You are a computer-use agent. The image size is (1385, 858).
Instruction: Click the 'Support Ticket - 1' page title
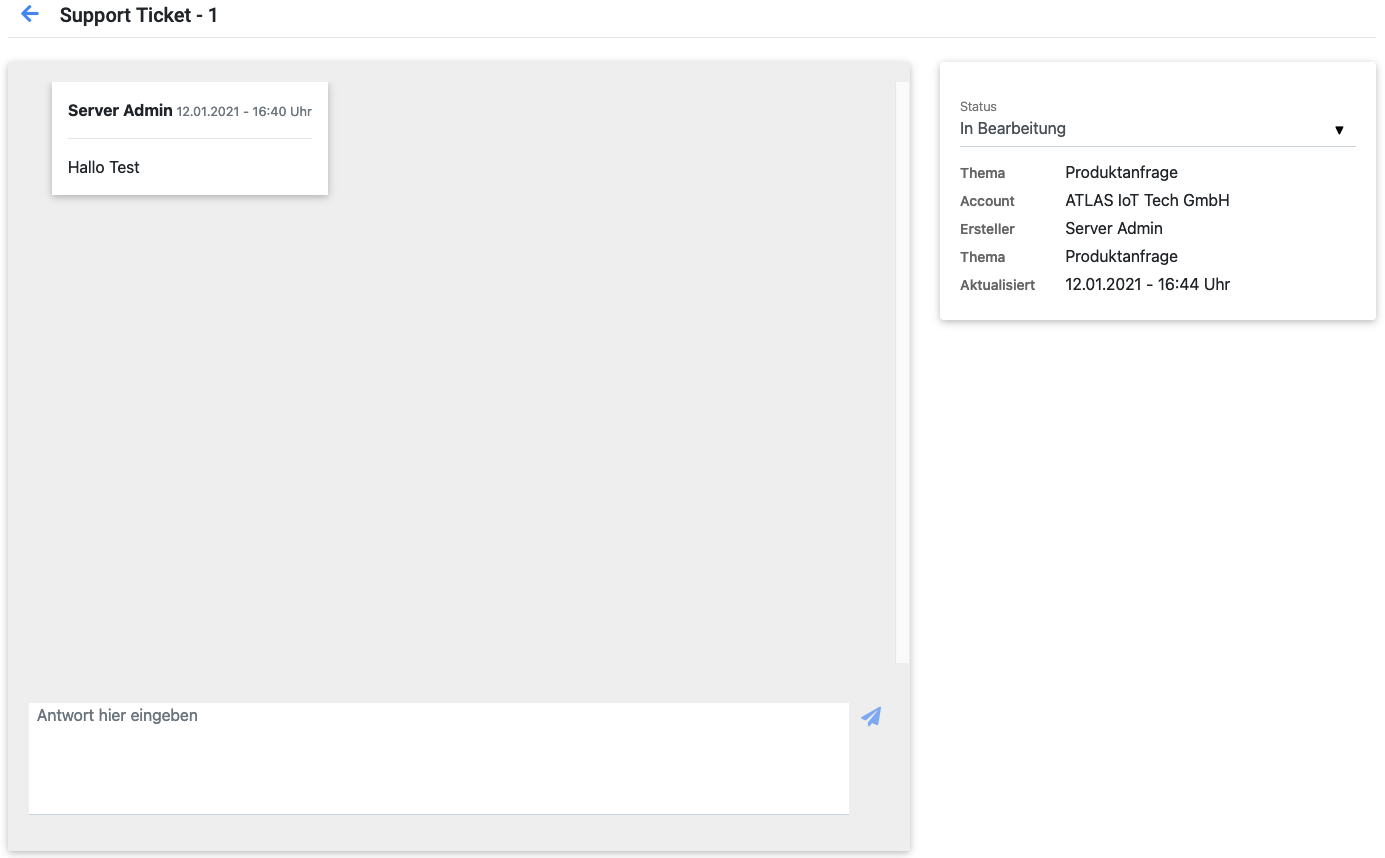[138, 15]
